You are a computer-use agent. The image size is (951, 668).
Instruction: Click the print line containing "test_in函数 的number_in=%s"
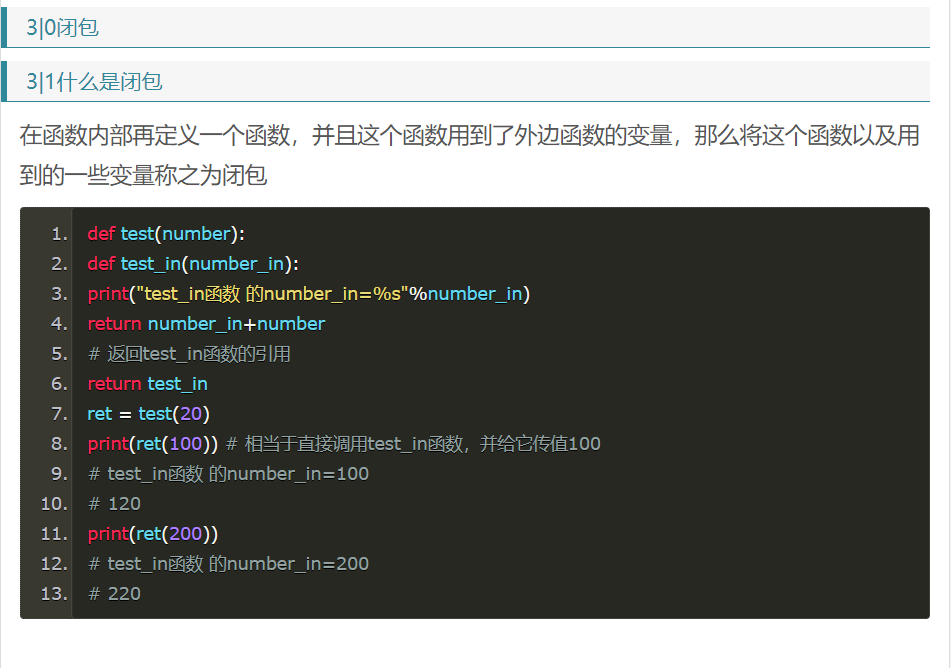click(309, 294)
